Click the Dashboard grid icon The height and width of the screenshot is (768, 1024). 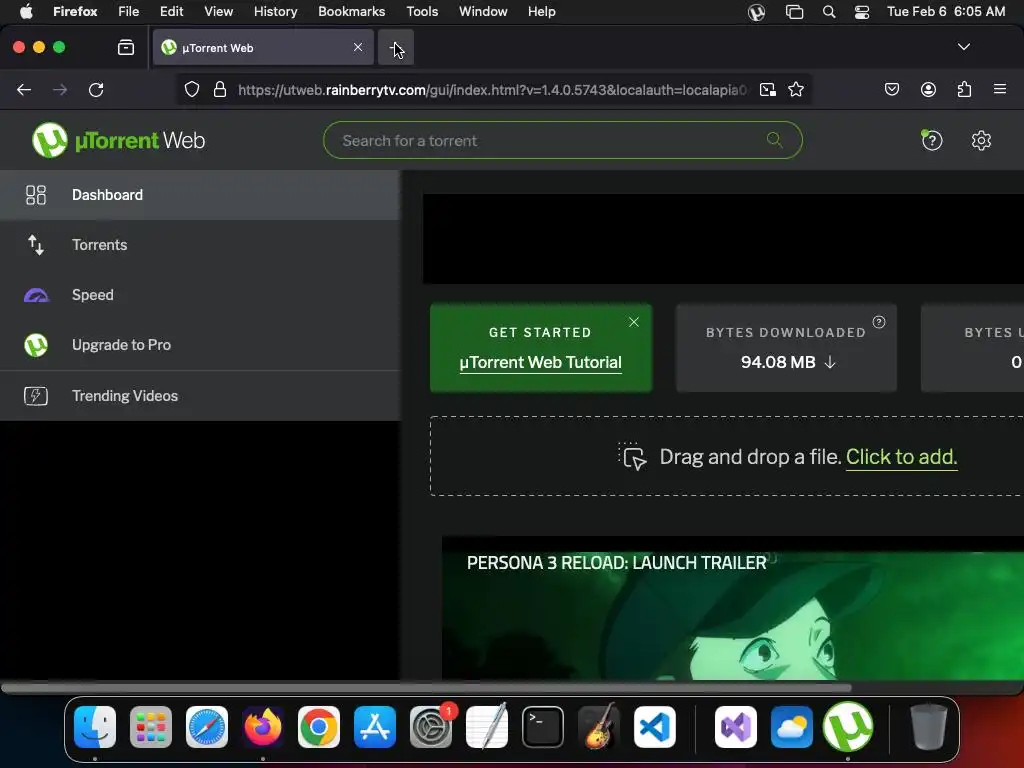click(36, 195)
